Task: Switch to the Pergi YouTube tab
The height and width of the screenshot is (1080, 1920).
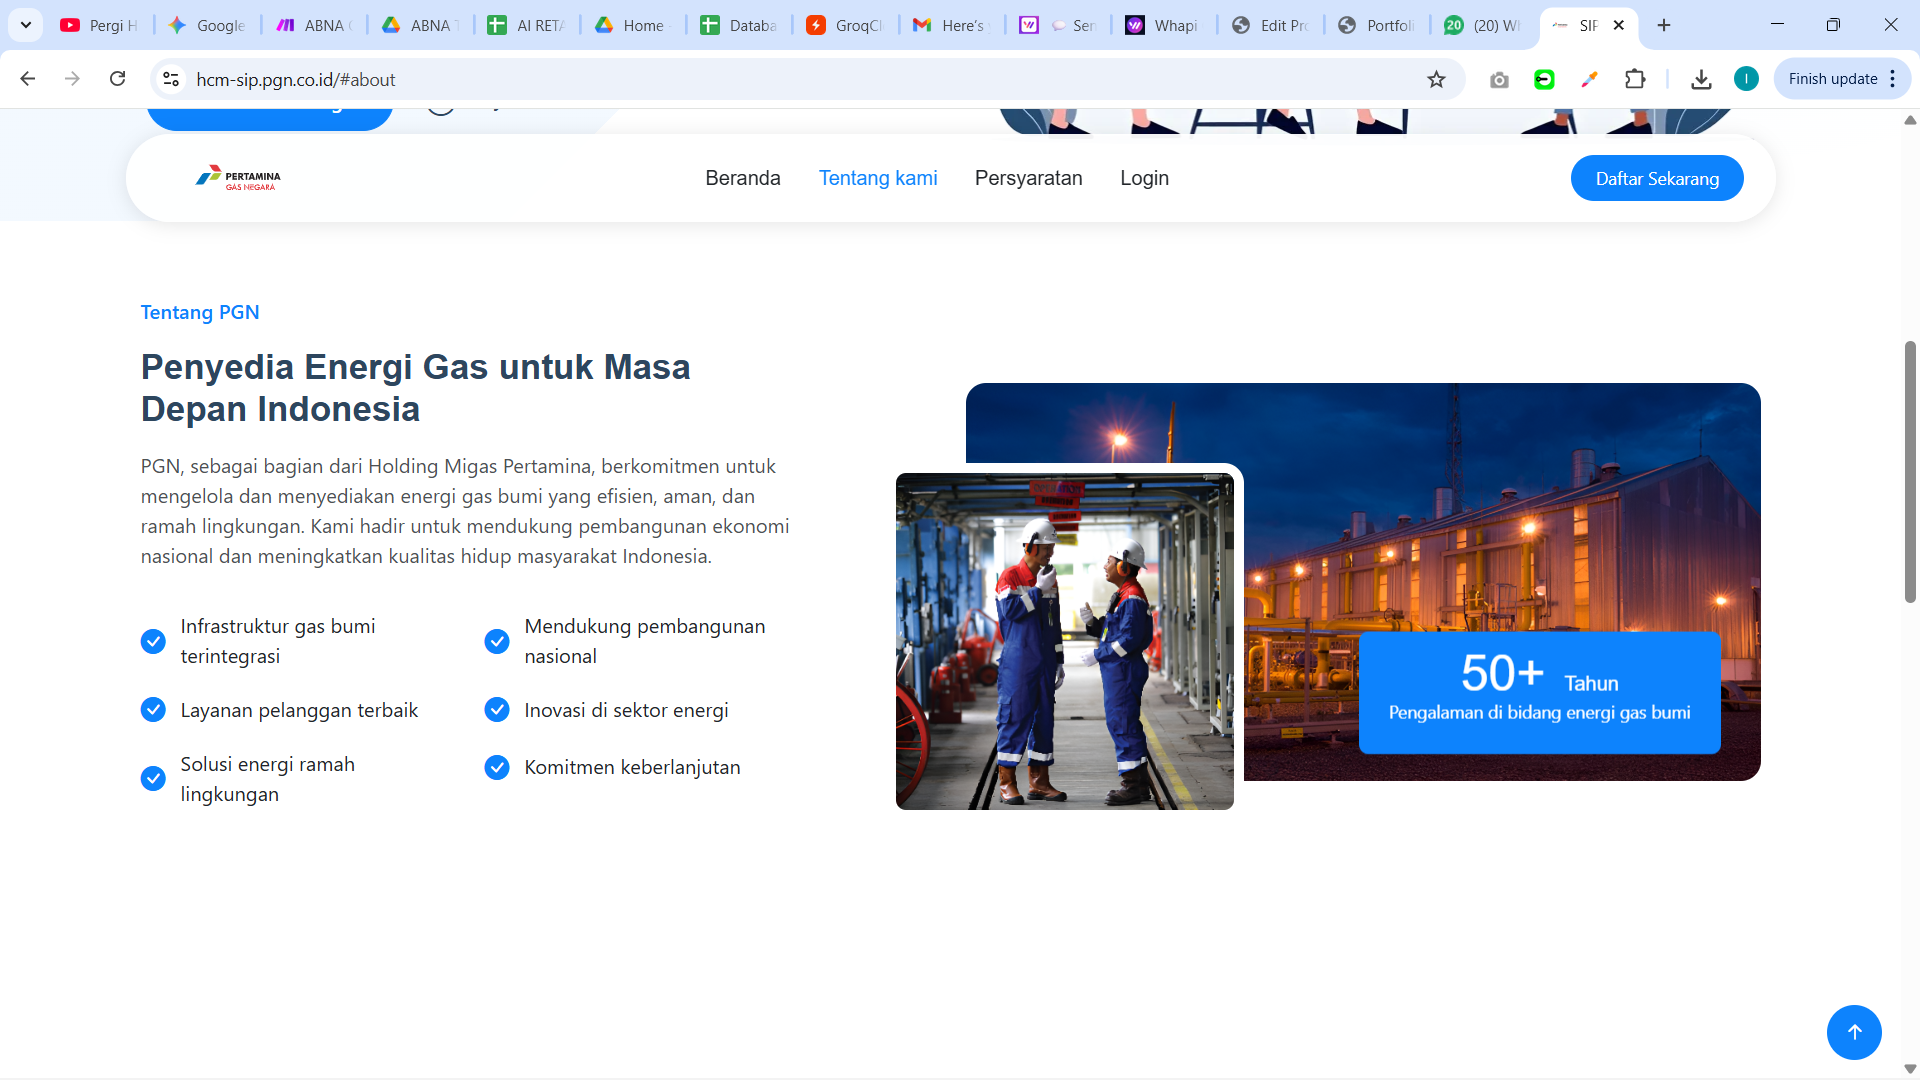Action: tap(99, 25)
